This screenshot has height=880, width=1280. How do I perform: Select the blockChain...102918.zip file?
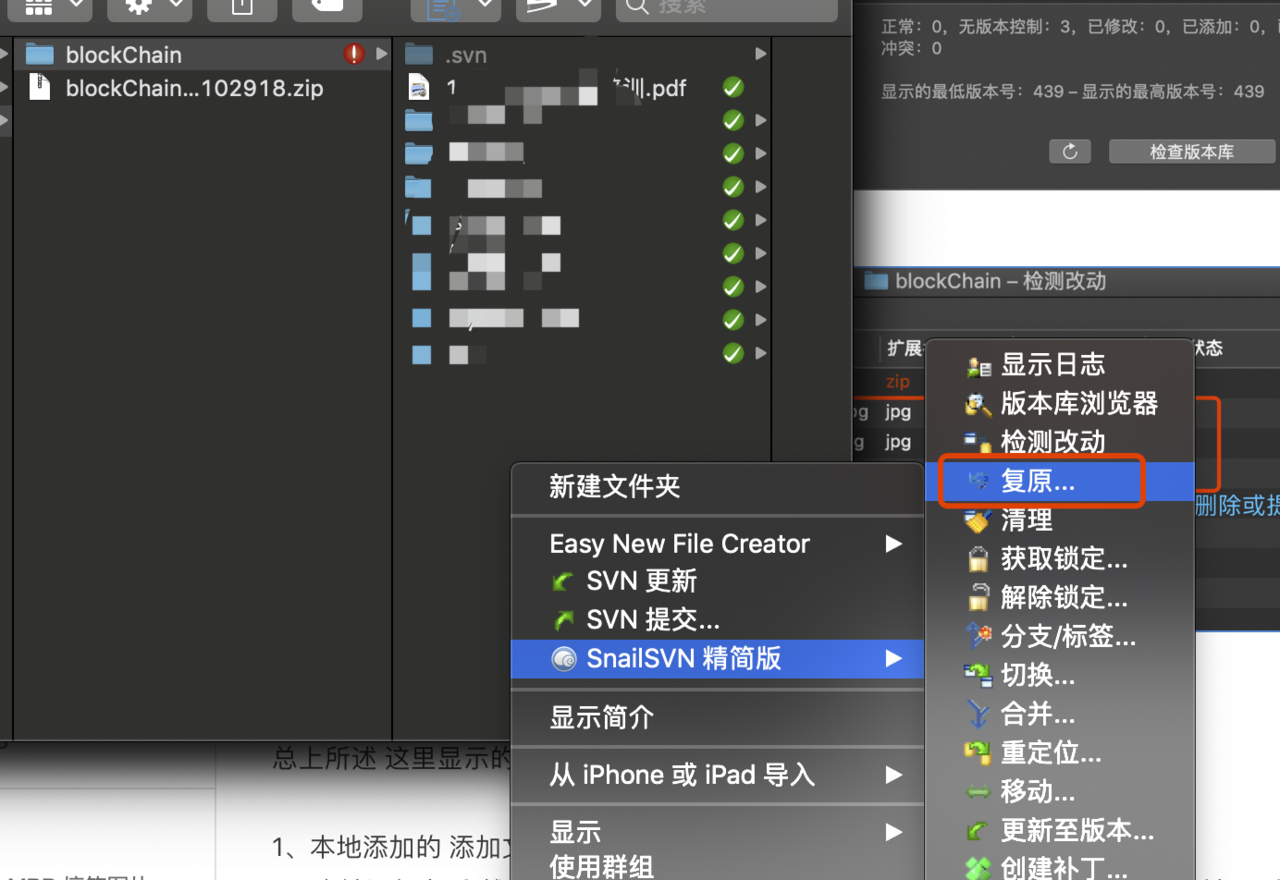point(202,88)
